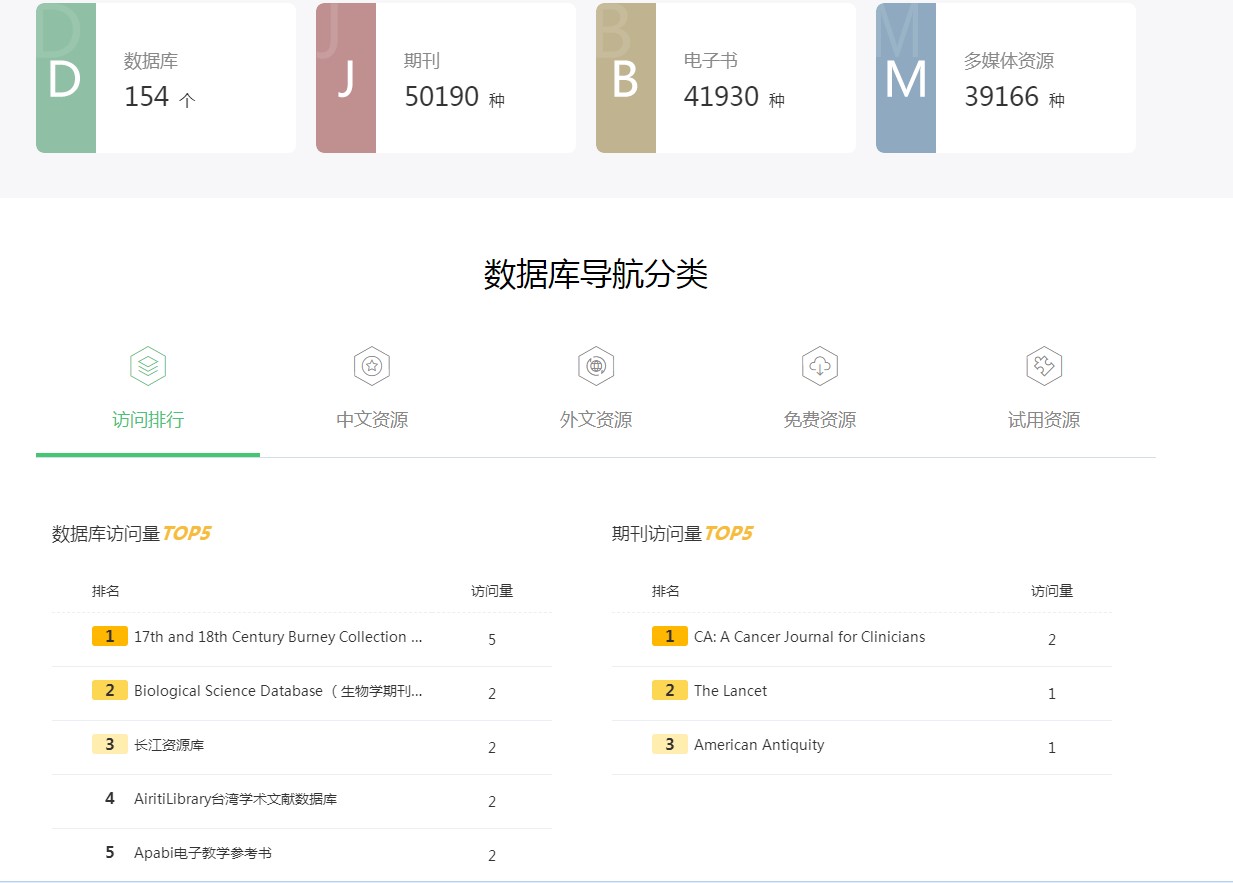
Task: Click the blue M multimedia icon
Action: 906,79
